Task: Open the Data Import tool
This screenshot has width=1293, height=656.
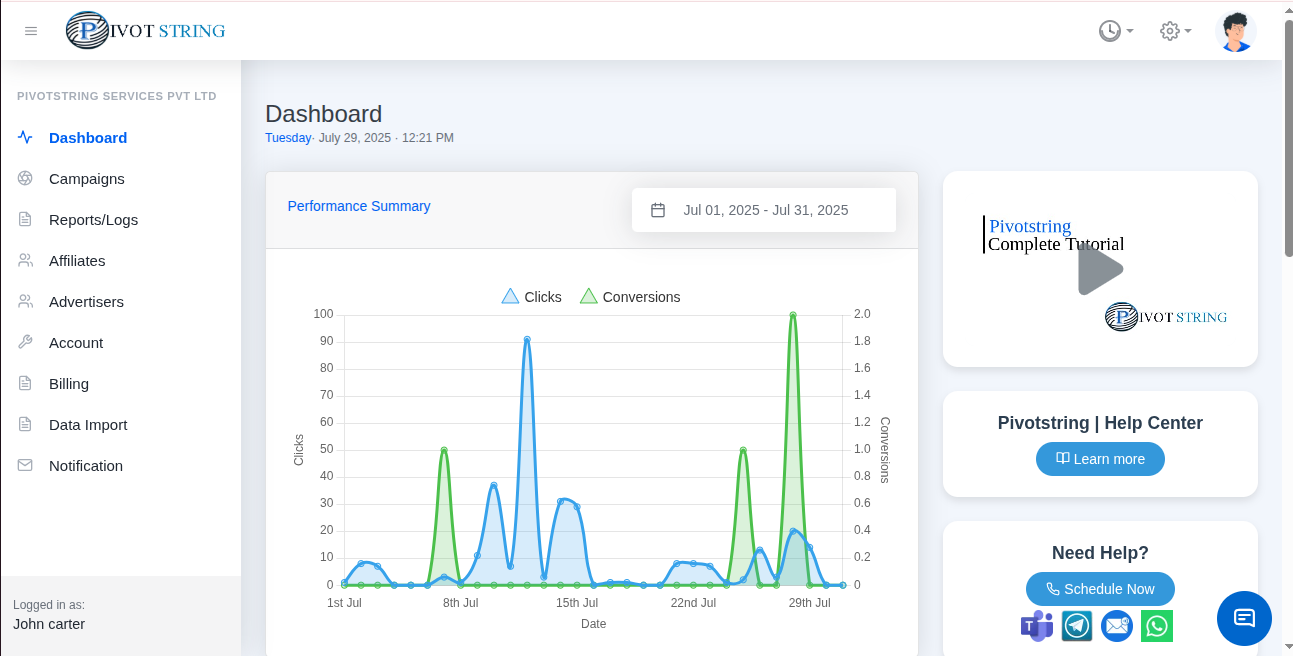Action: [x=87, y=425]
